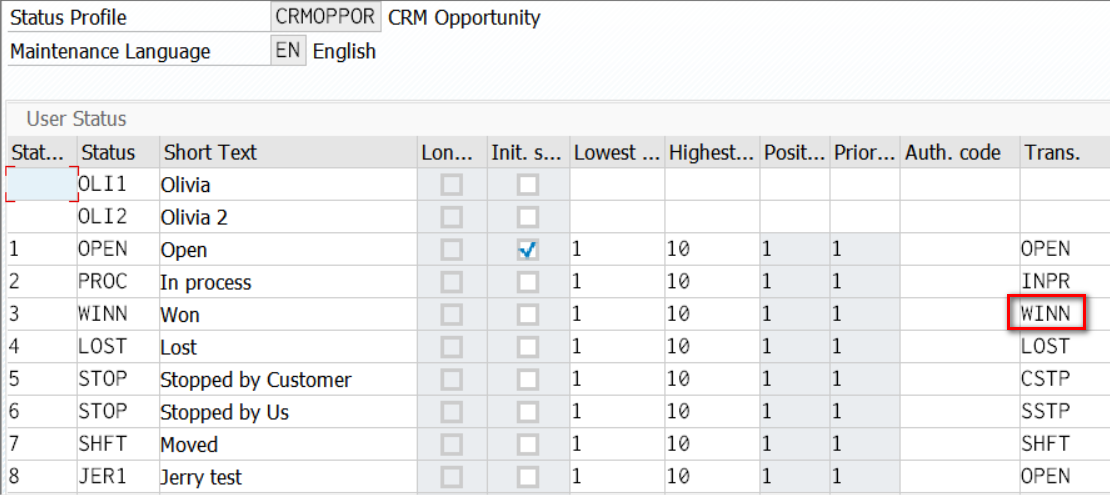Toggle Init. status checkbox in the Won row
The height and width of the screenshot is (495, 1110).
tap(527, 314)
